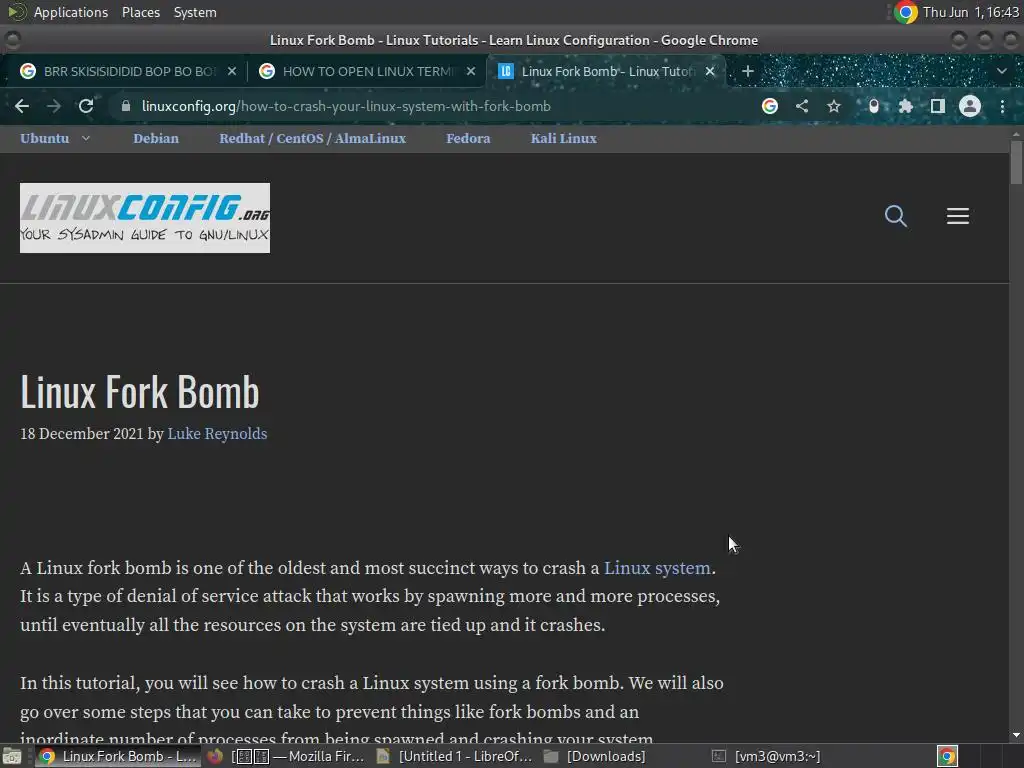
Task: Click the page vertical scrollbar thumb
Action: point(1016,162)
